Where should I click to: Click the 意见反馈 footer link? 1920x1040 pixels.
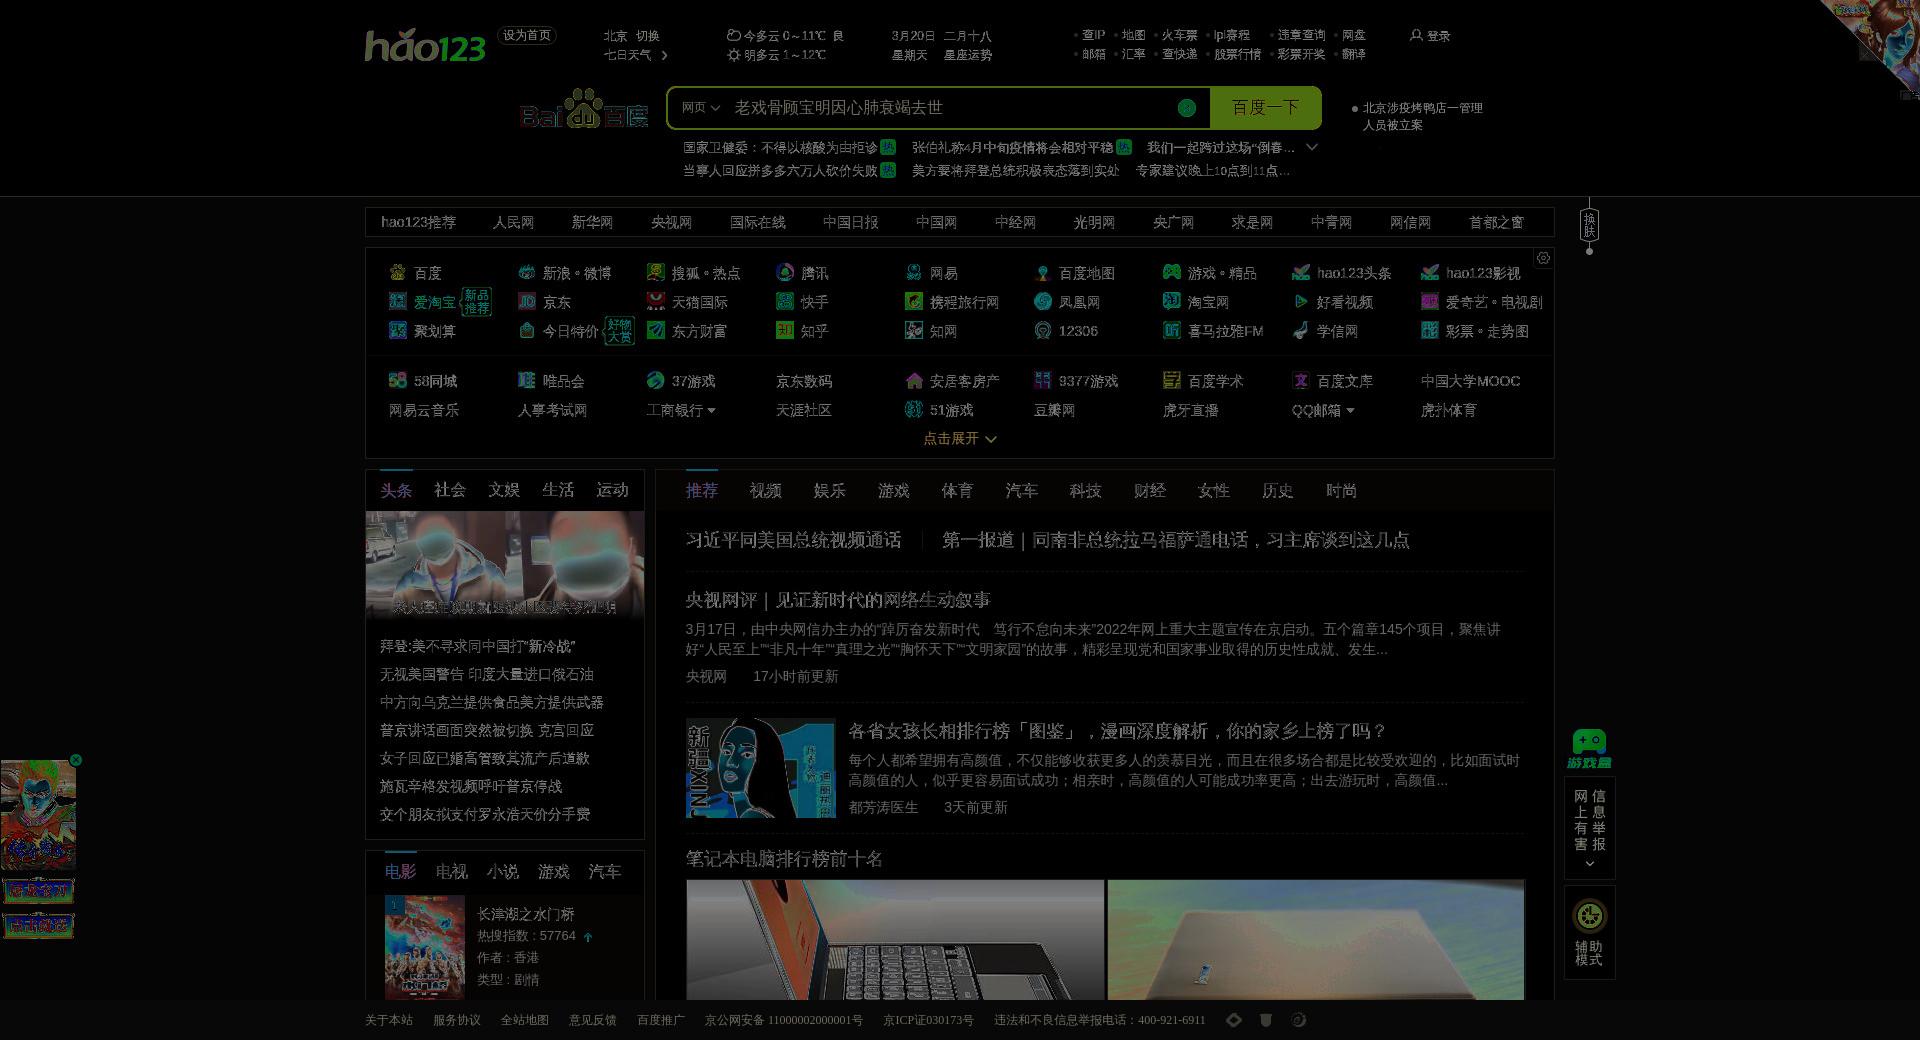coord(593,1020)
